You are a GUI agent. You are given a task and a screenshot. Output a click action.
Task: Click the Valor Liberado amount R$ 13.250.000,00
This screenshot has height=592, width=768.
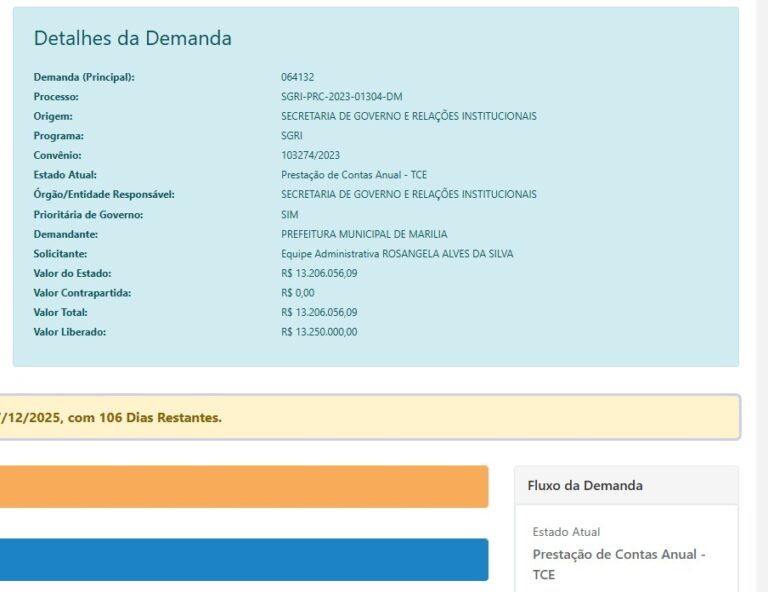(319, 332)
